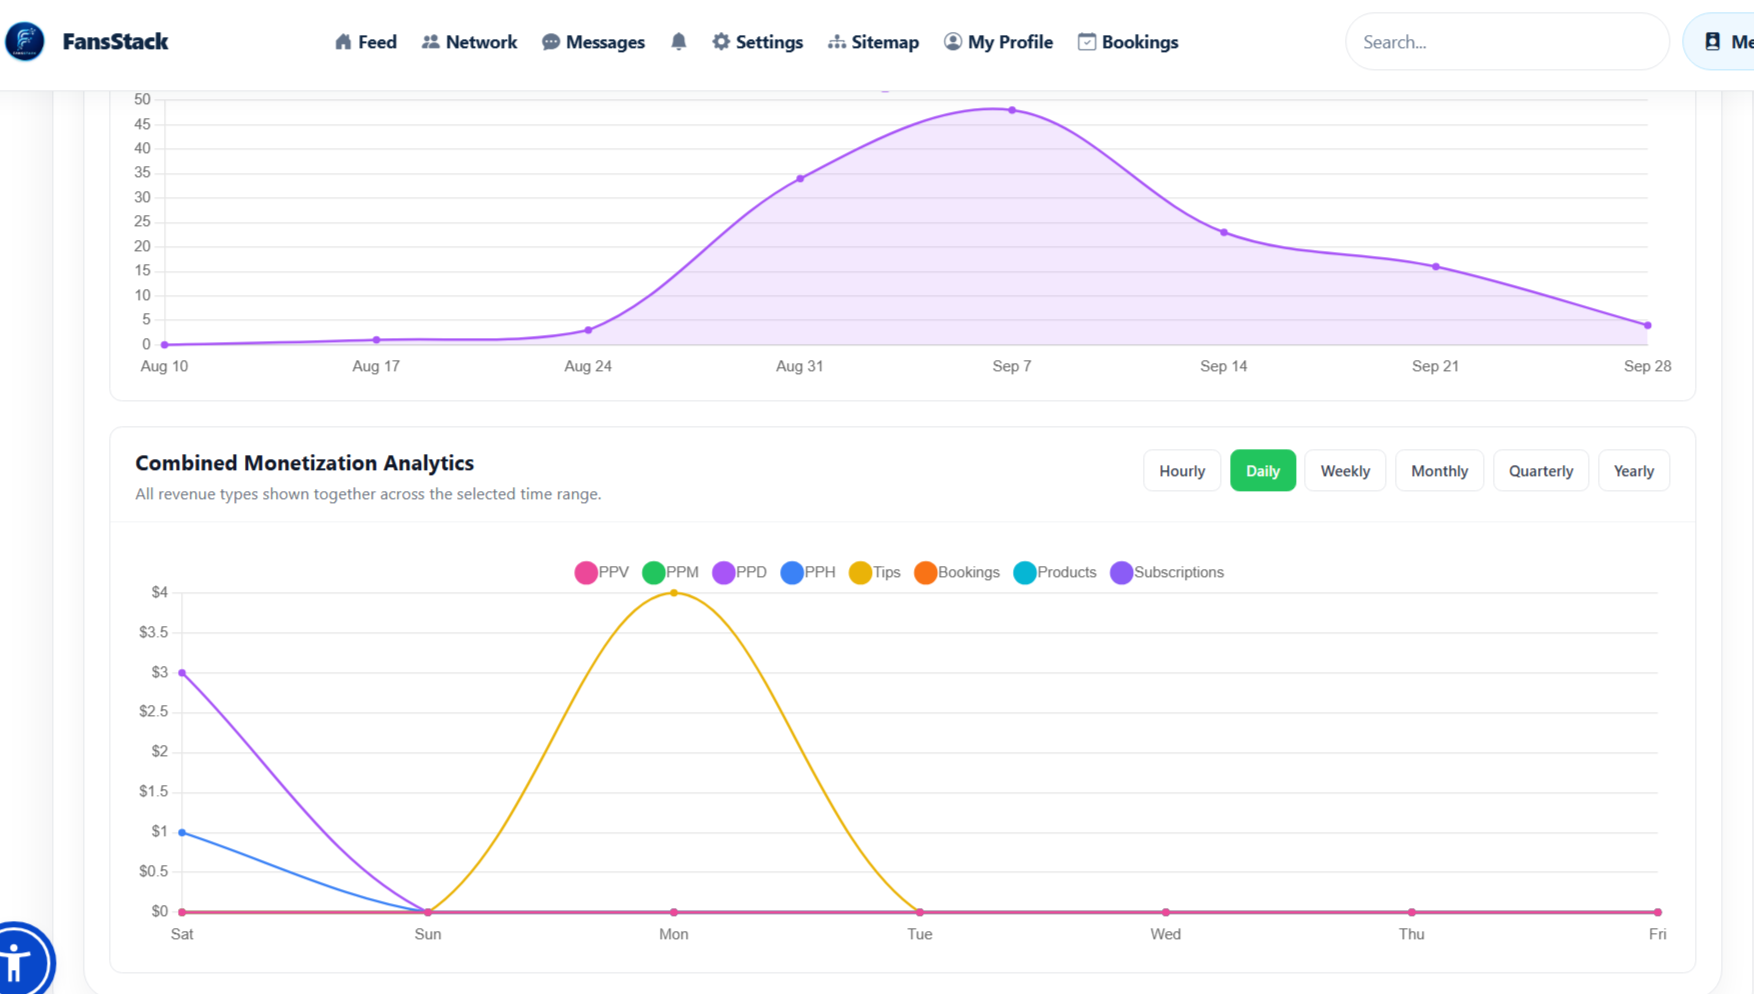Screen dimensions: 1754x994
Task: Click the PPH $1 point on Sat
Action: pos(182,832)
